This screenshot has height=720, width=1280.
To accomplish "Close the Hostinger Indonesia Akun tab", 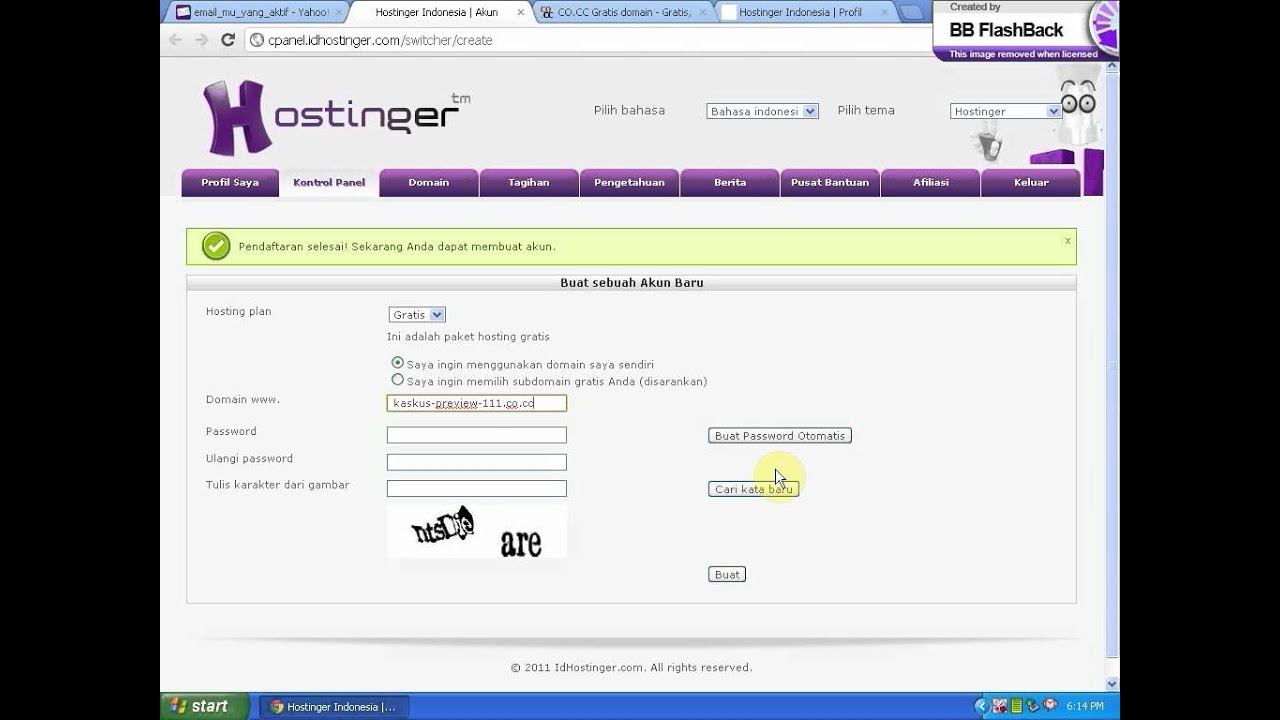I will tap(520, 12).
